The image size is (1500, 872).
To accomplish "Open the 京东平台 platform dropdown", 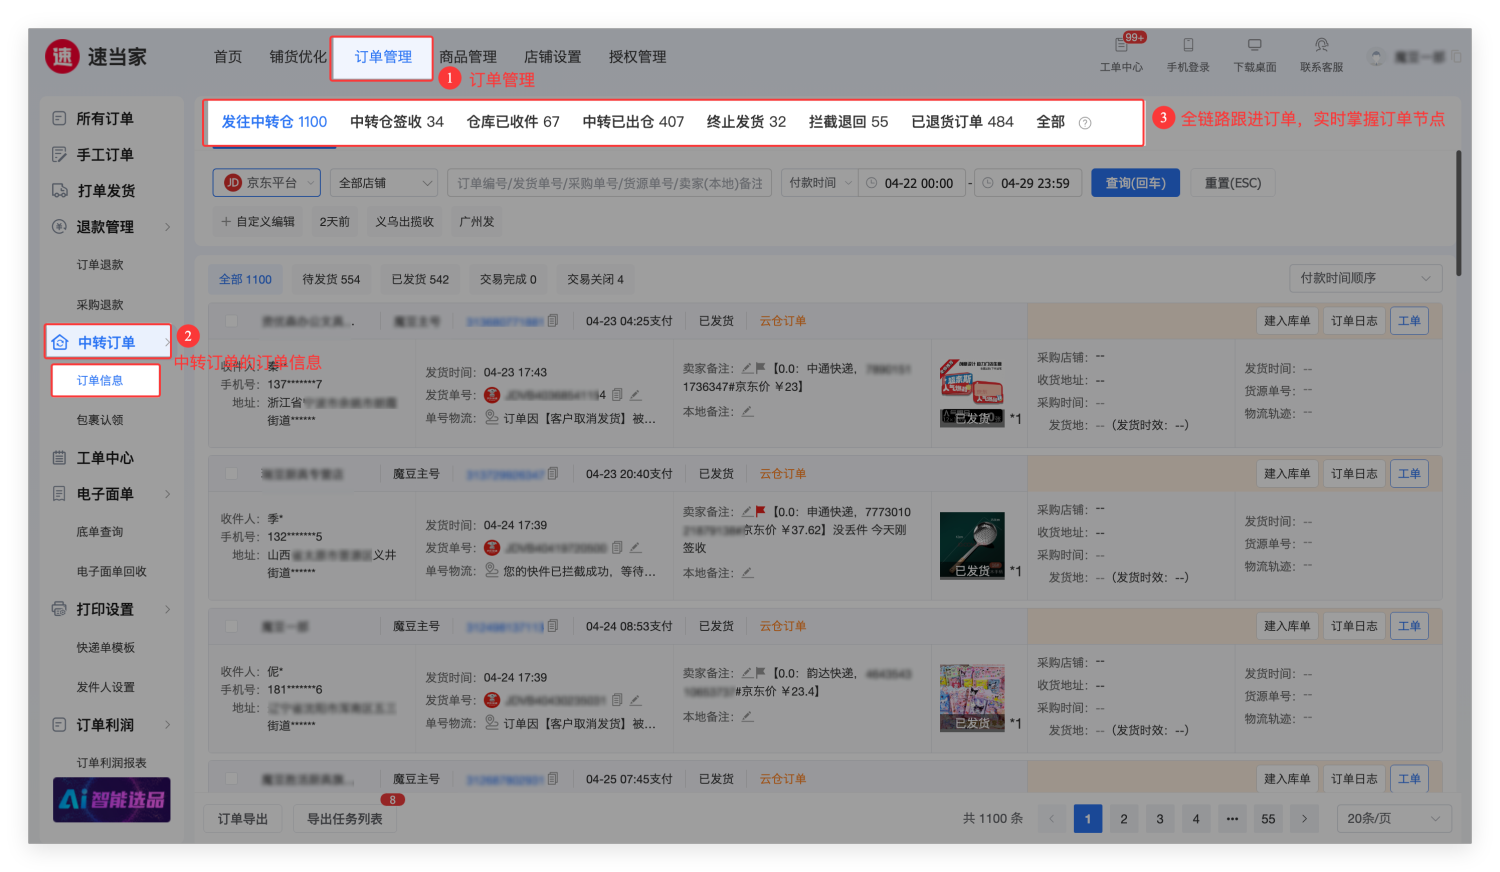I will [x=266, y=183].
